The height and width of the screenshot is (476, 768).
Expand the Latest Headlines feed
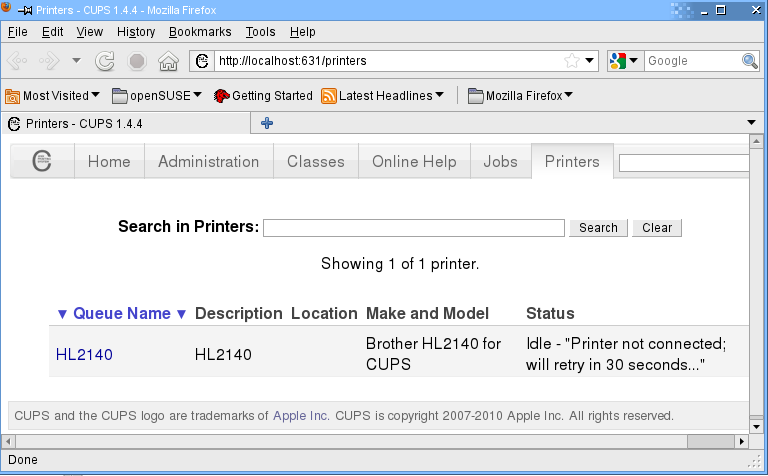(x=383, y=96)
